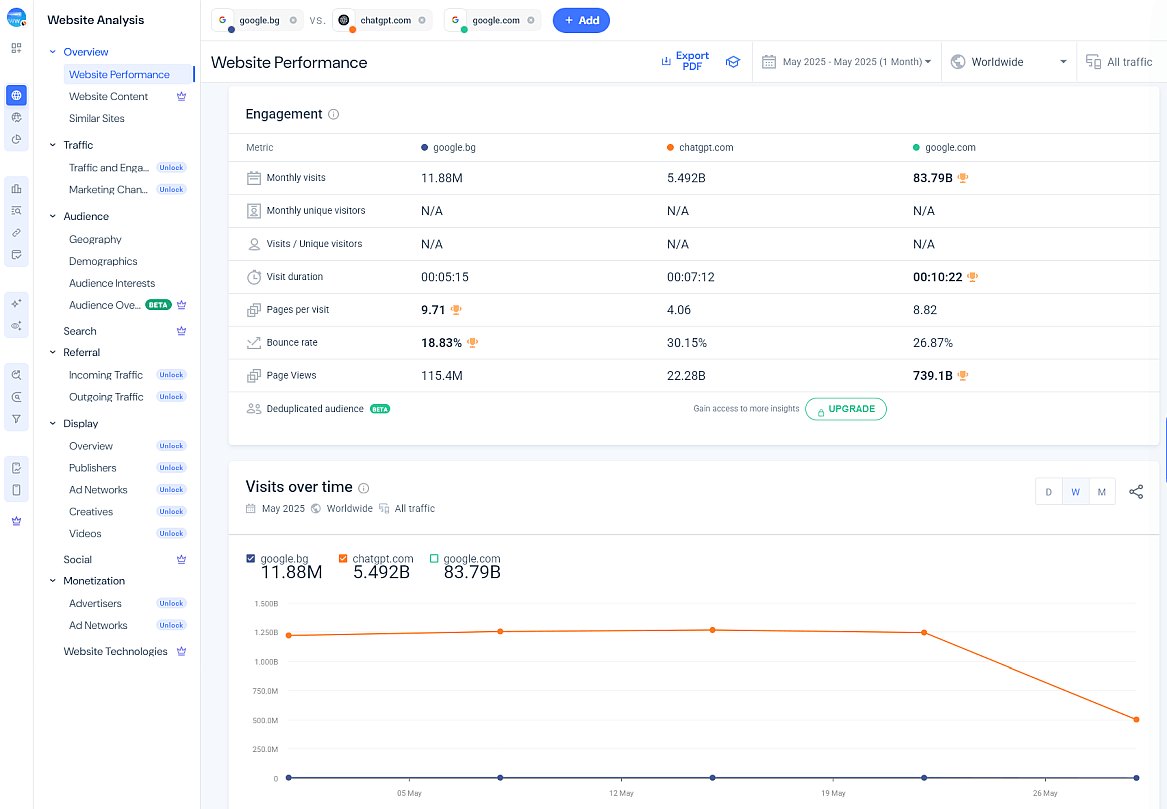Check the google.com series checkbox

(x=434, y=558)
